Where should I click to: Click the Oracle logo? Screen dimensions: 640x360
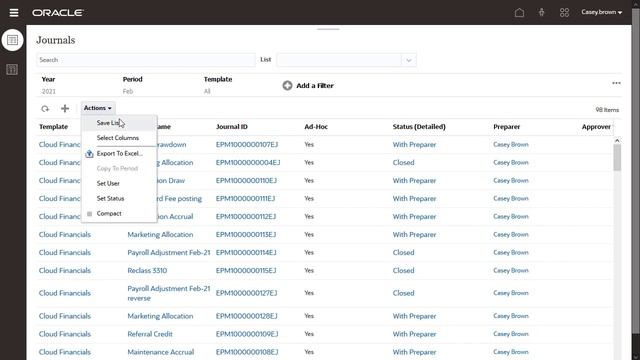(58, 13)
